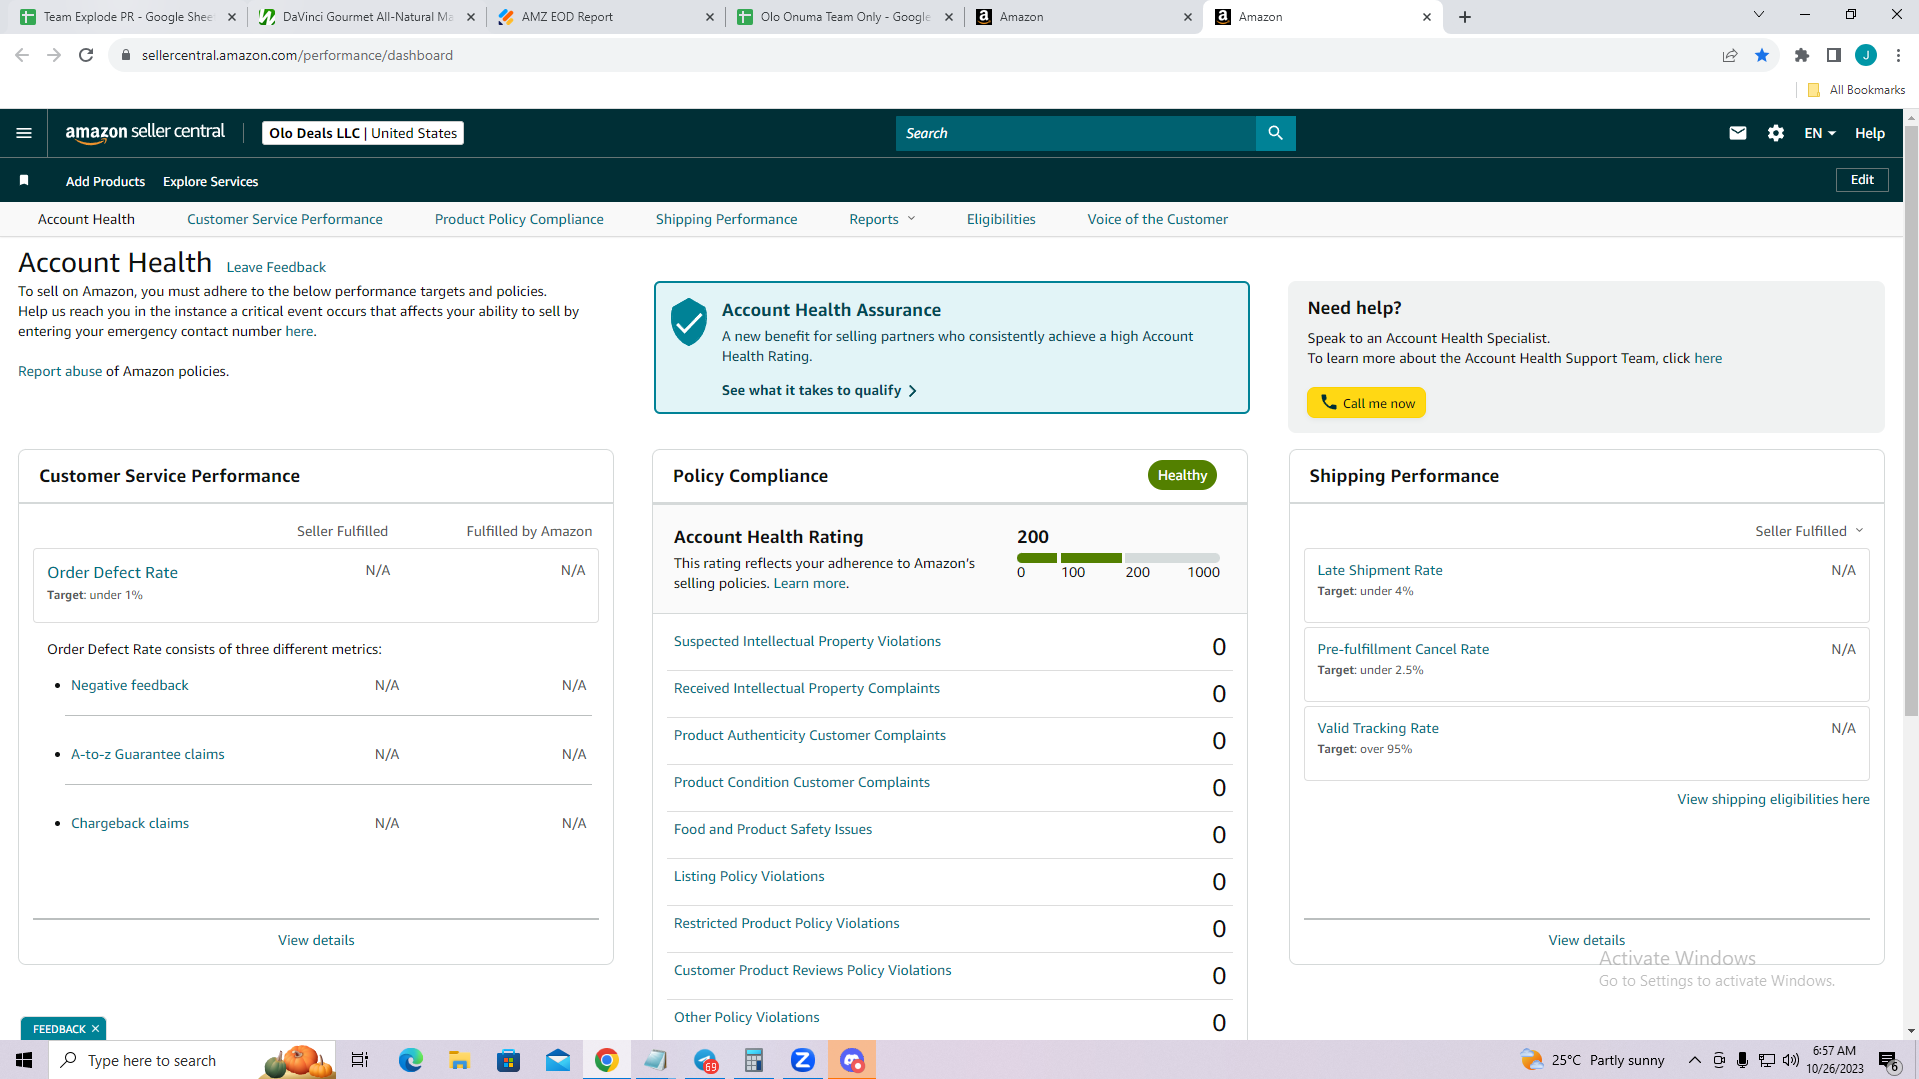This screenshot has width=1919, height=1079.
Task: Dismiss the FEEDBACK tab with its X
Action: (96, 1029)
